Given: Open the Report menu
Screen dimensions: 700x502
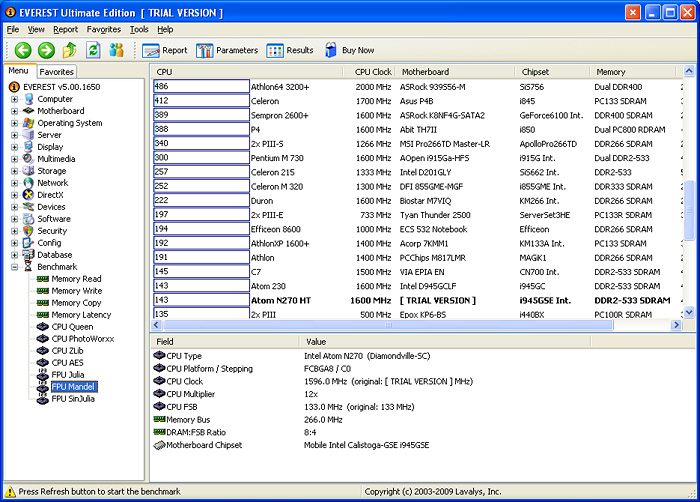Looking at the screenshot, I should (66, 29).
